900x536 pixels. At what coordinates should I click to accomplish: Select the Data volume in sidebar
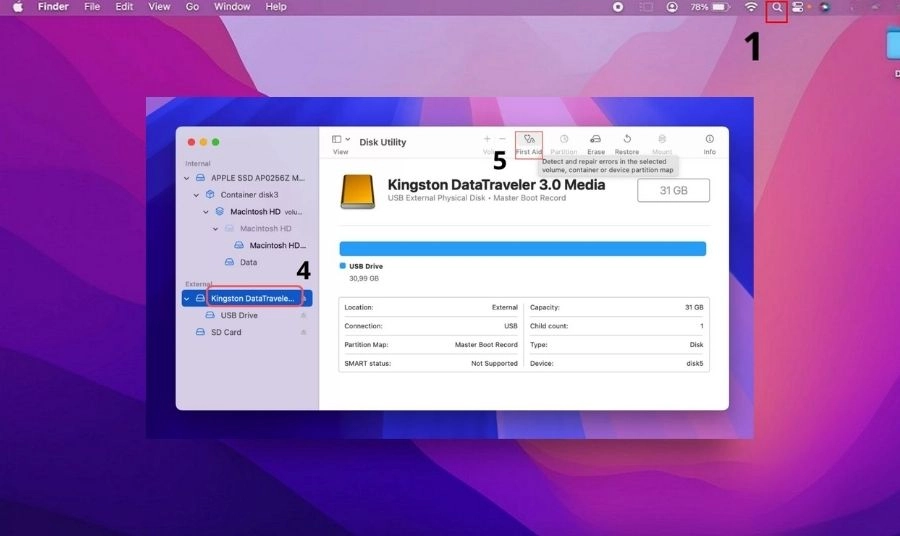247,262
